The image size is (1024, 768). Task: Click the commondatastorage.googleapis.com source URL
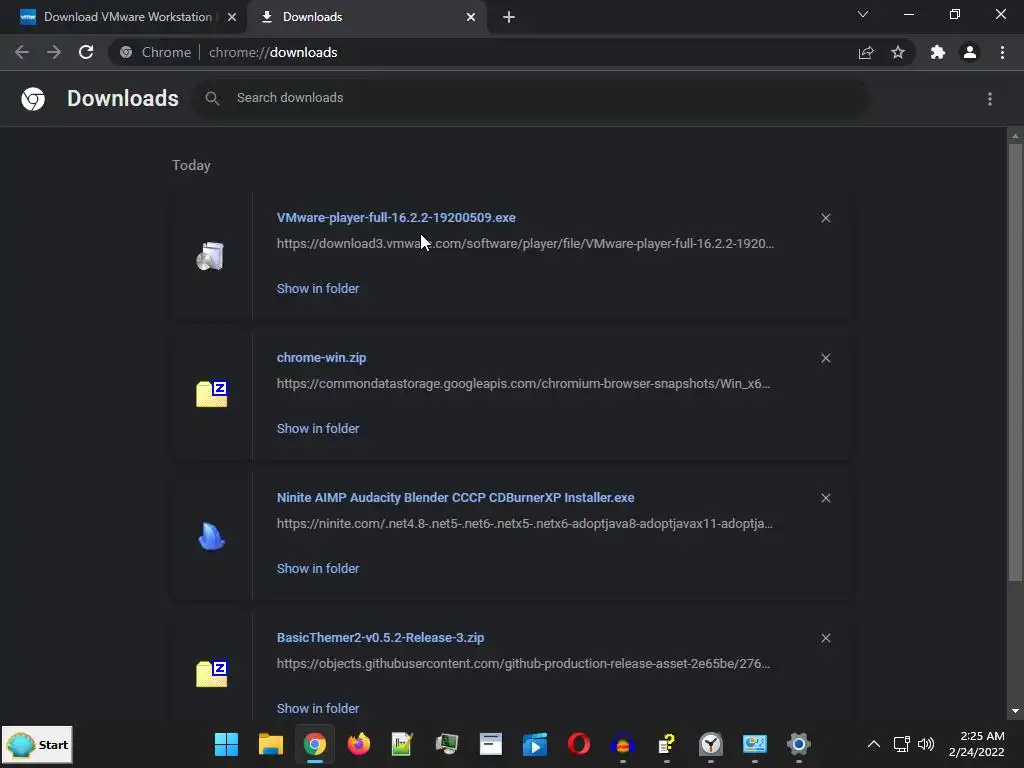(523, 383)
